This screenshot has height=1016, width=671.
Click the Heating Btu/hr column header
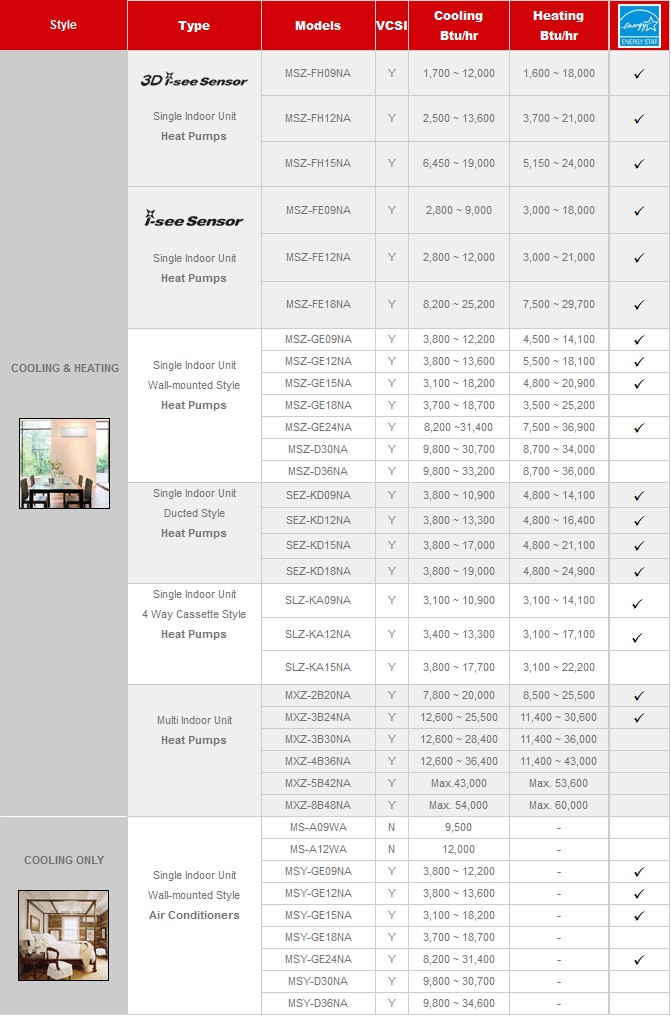coord(558,25)
